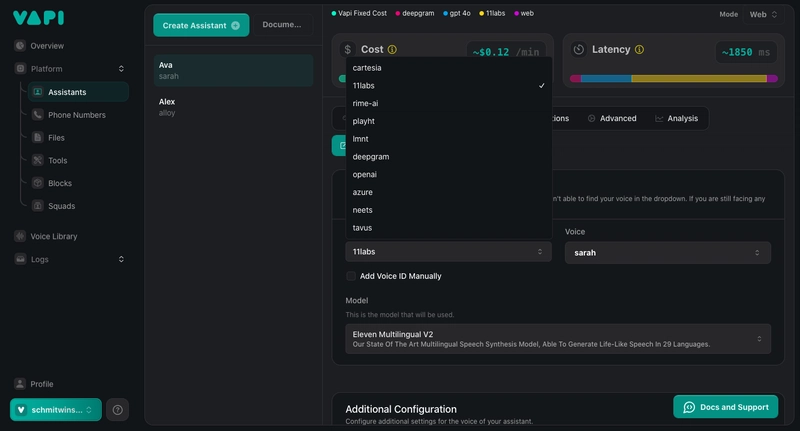800x431 pixels.
Task: Open the Mode selector set to Web
Action: tap(763, 14)
